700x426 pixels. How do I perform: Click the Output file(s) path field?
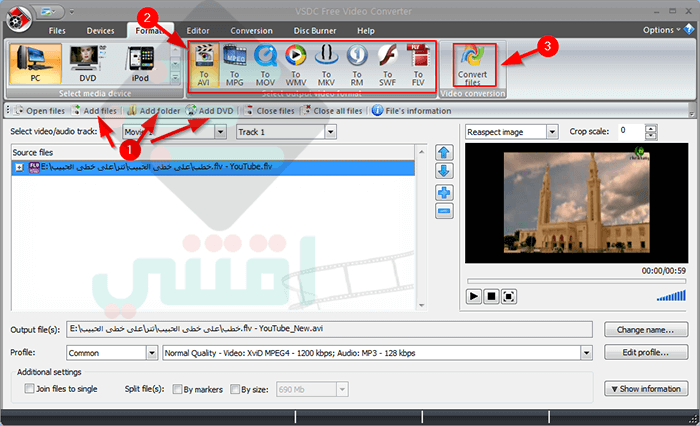(329, 330)
